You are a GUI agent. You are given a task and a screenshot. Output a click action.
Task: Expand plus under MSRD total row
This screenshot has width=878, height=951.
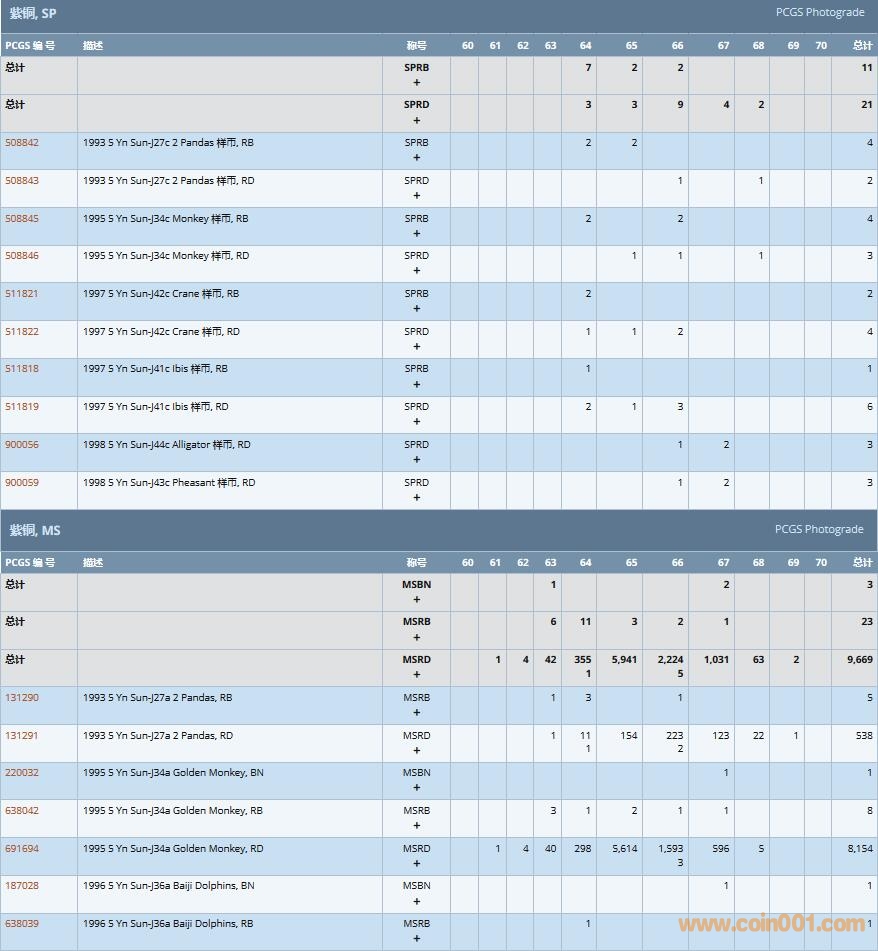click(x=416, y=675)
